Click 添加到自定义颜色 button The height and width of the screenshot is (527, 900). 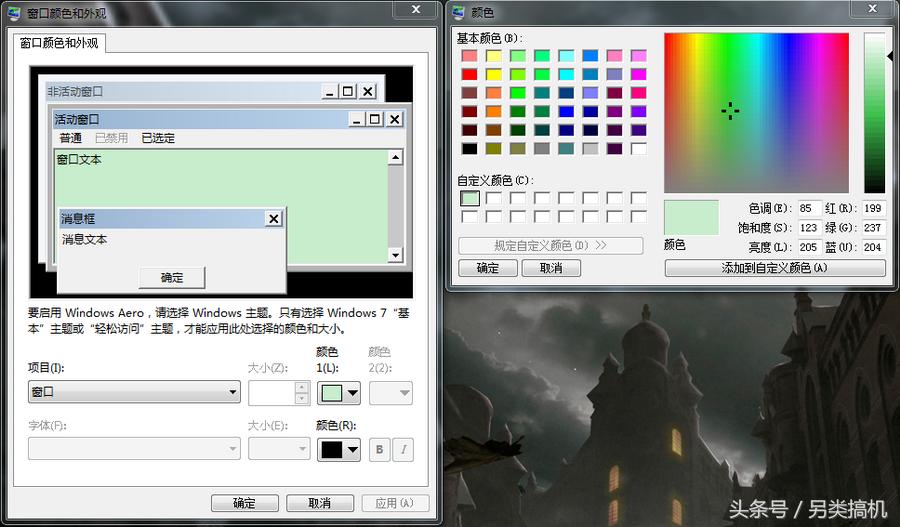(775, 268)
